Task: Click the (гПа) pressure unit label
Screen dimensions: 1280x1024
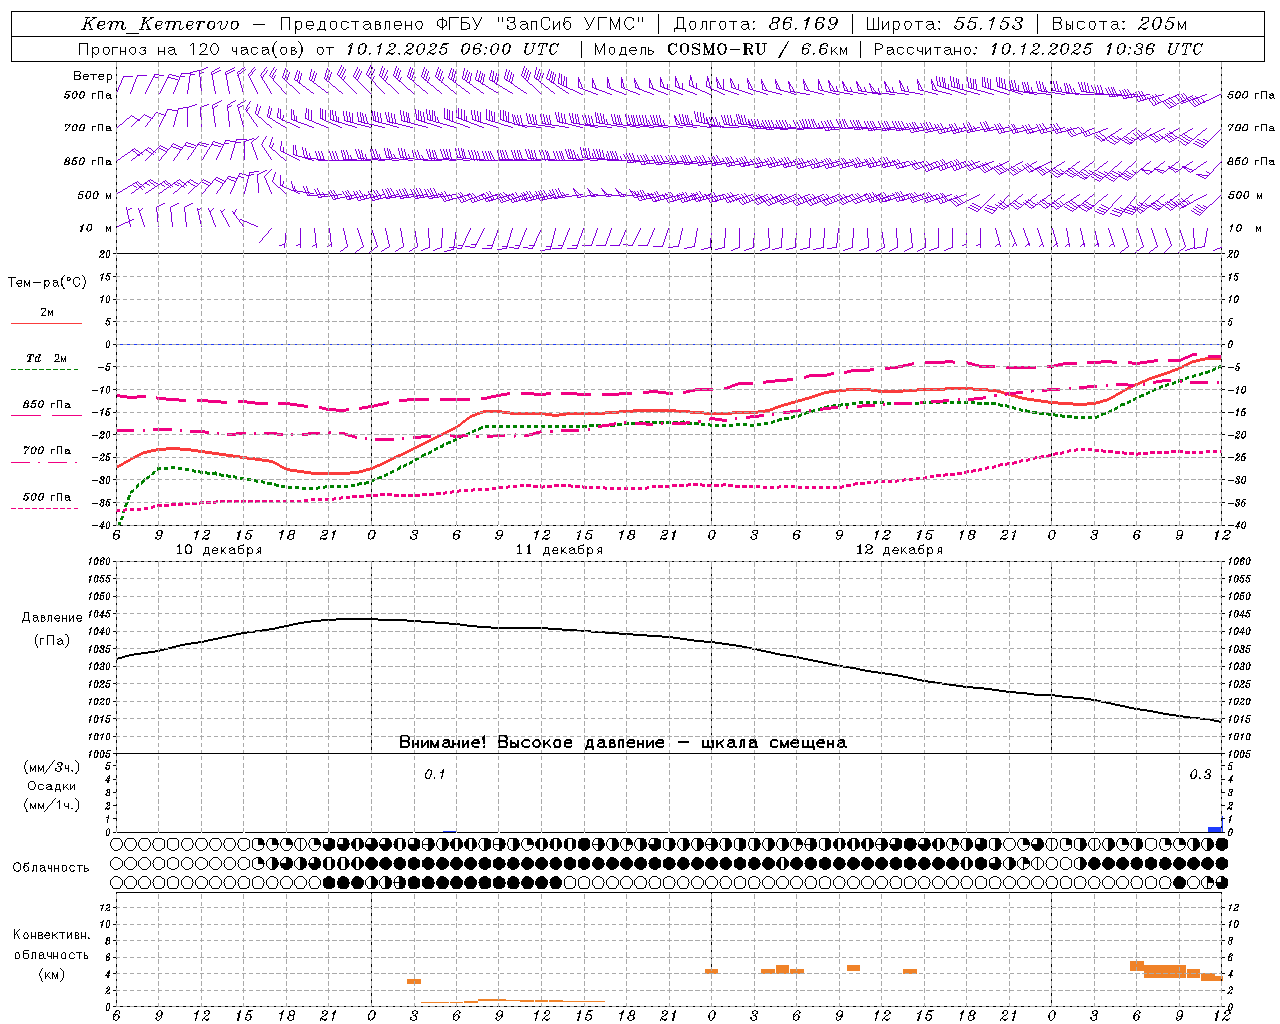Action: (52, 641)
